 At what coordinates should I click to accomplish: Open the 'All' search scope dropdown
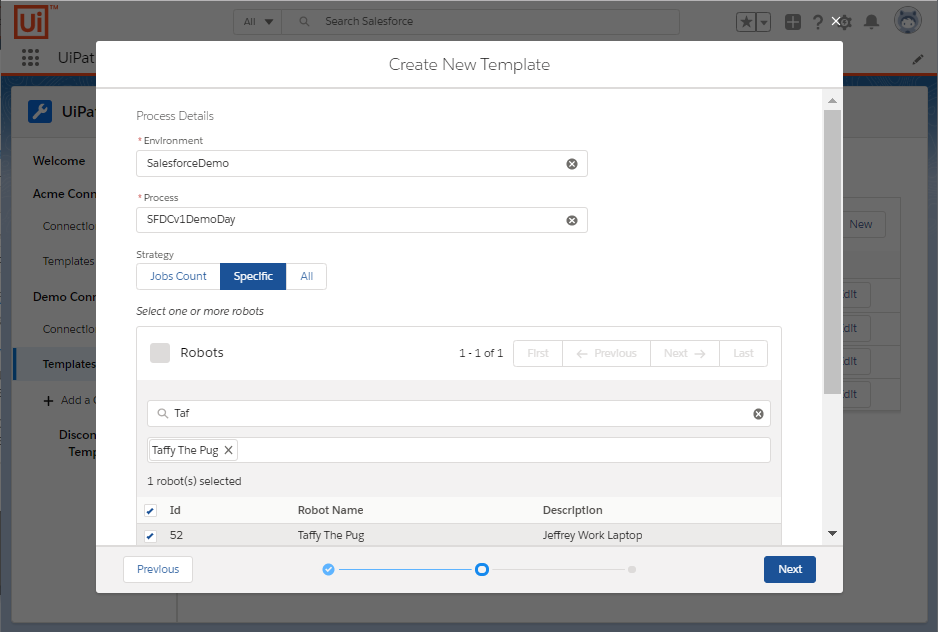pos(258,21)
